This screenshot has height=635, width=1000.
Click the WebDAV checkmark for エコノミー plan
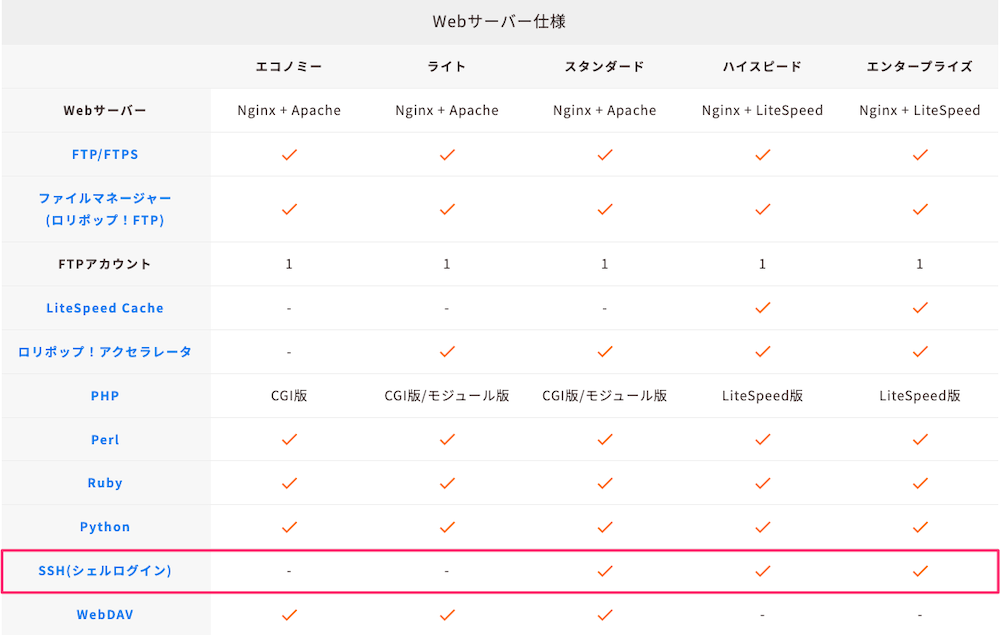(289, 614)
